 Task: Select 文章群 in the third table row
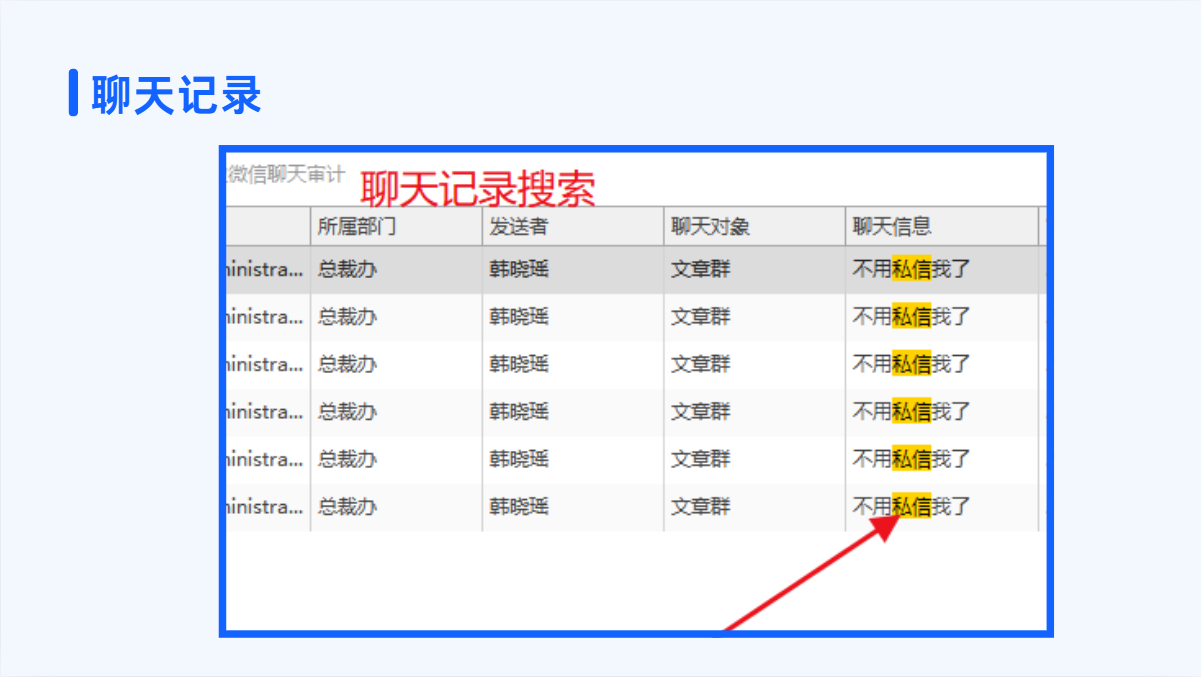coord(700,364)
